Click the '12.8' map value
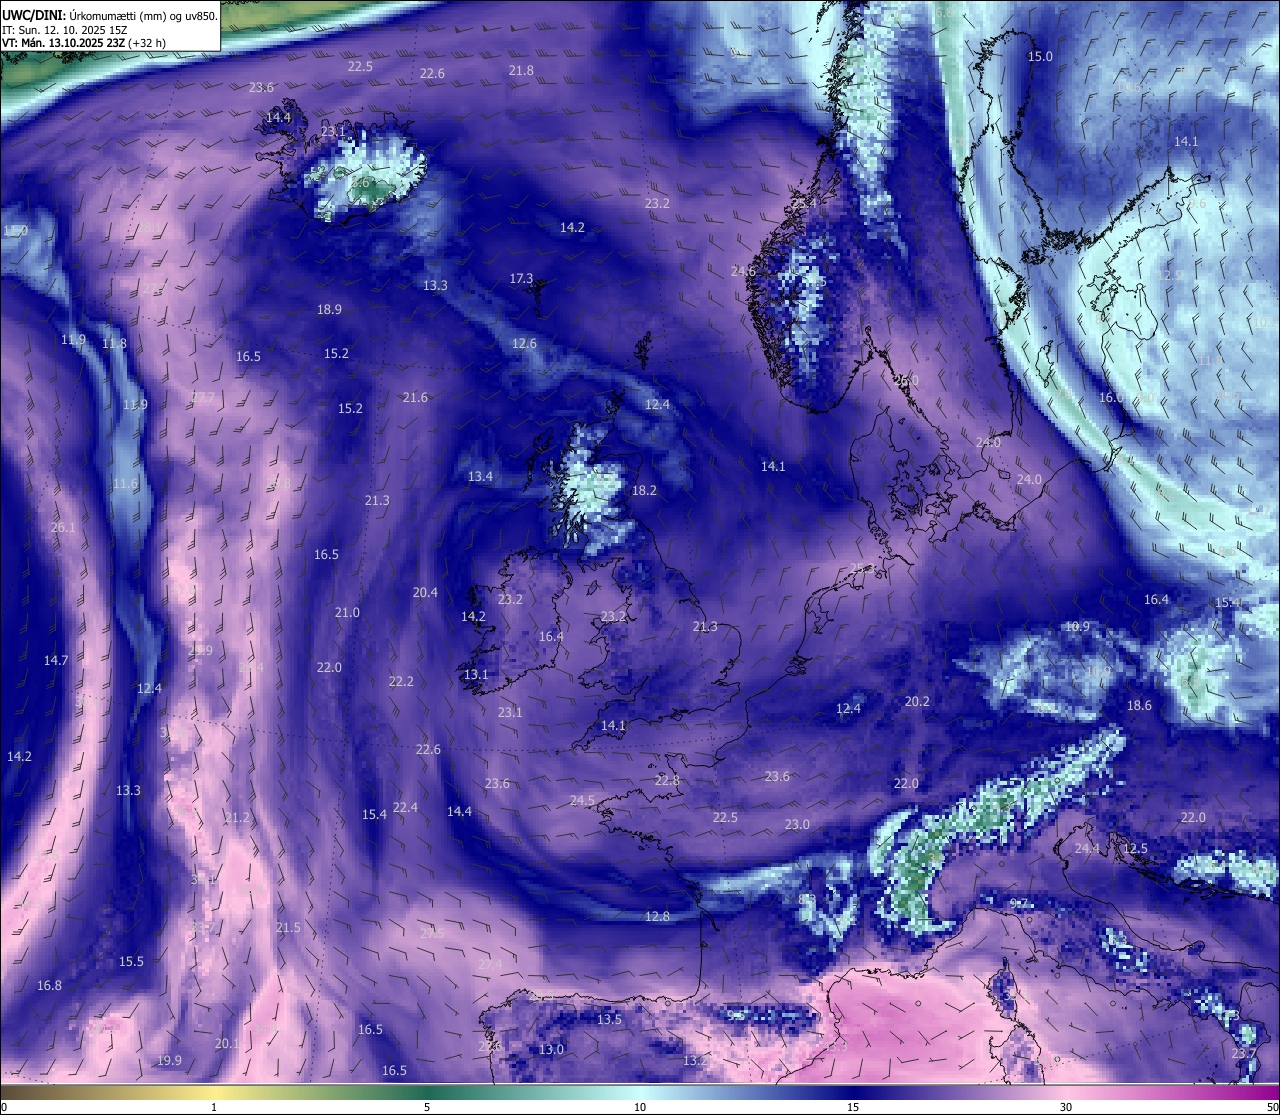This screenshot has height=1115, width=1280. pos(657,917)
